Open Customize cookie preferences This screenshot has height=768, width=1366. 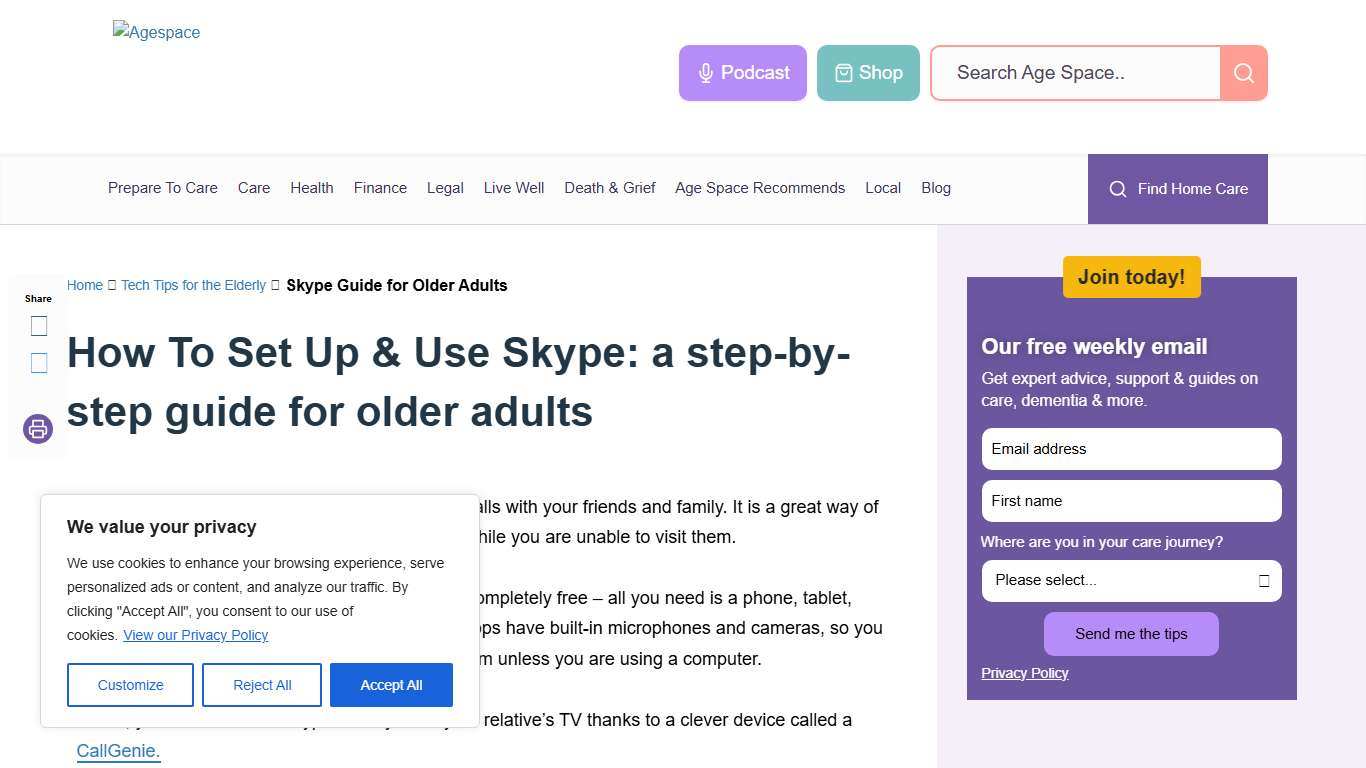point(130,684)
